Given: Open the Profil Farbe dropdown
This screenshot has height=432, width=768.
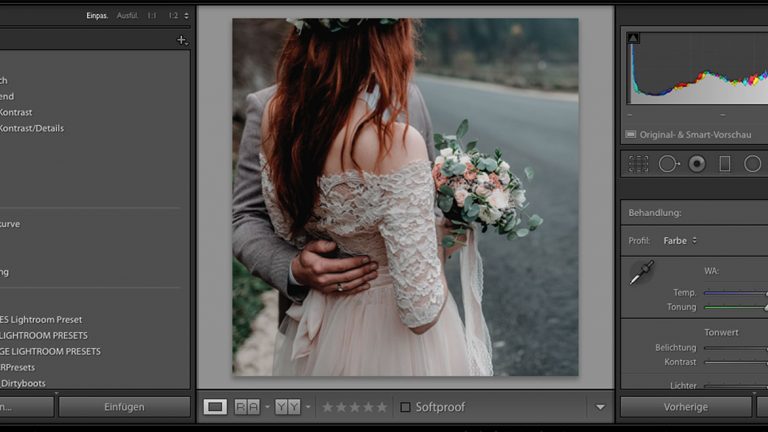Looking at the screenshot, I should 681,240.
